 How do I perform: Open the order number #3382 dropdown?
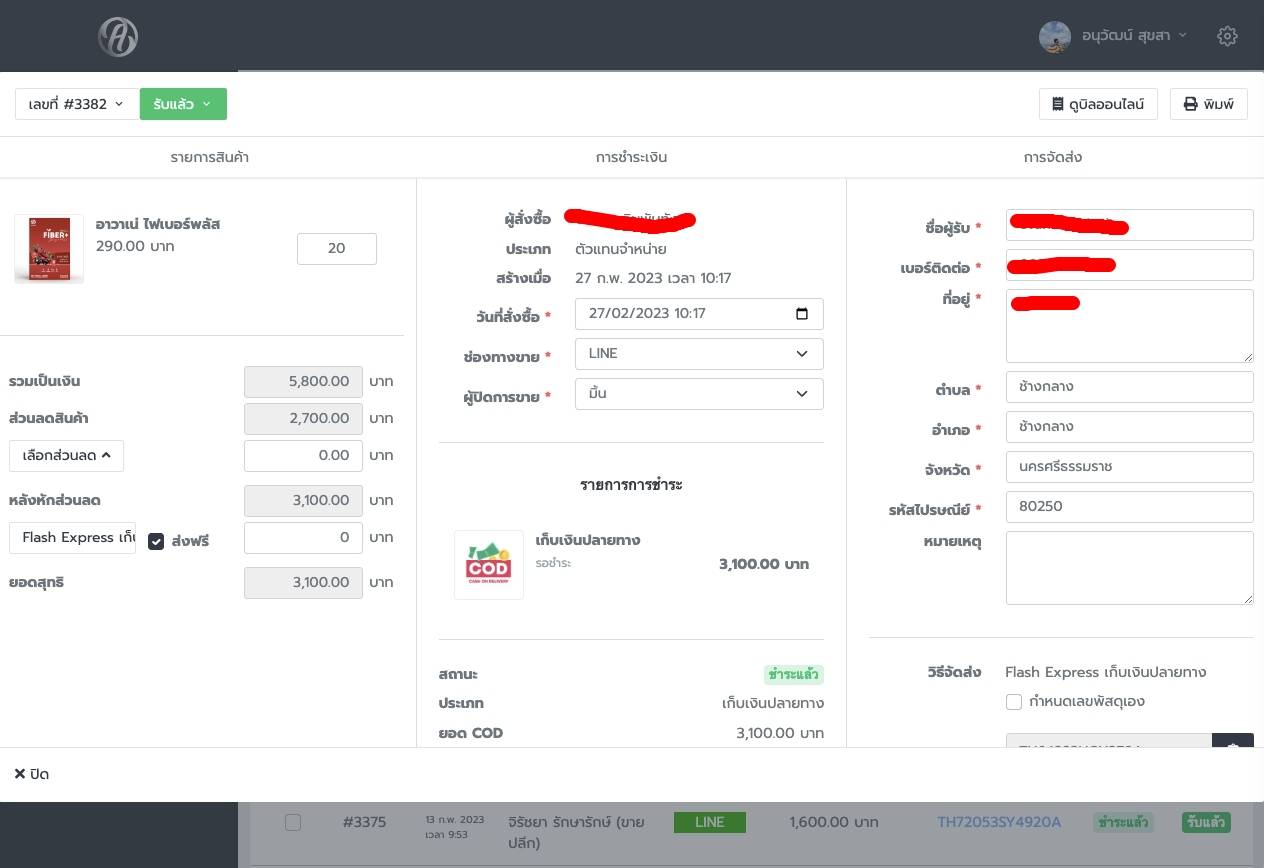pos(76,104)
